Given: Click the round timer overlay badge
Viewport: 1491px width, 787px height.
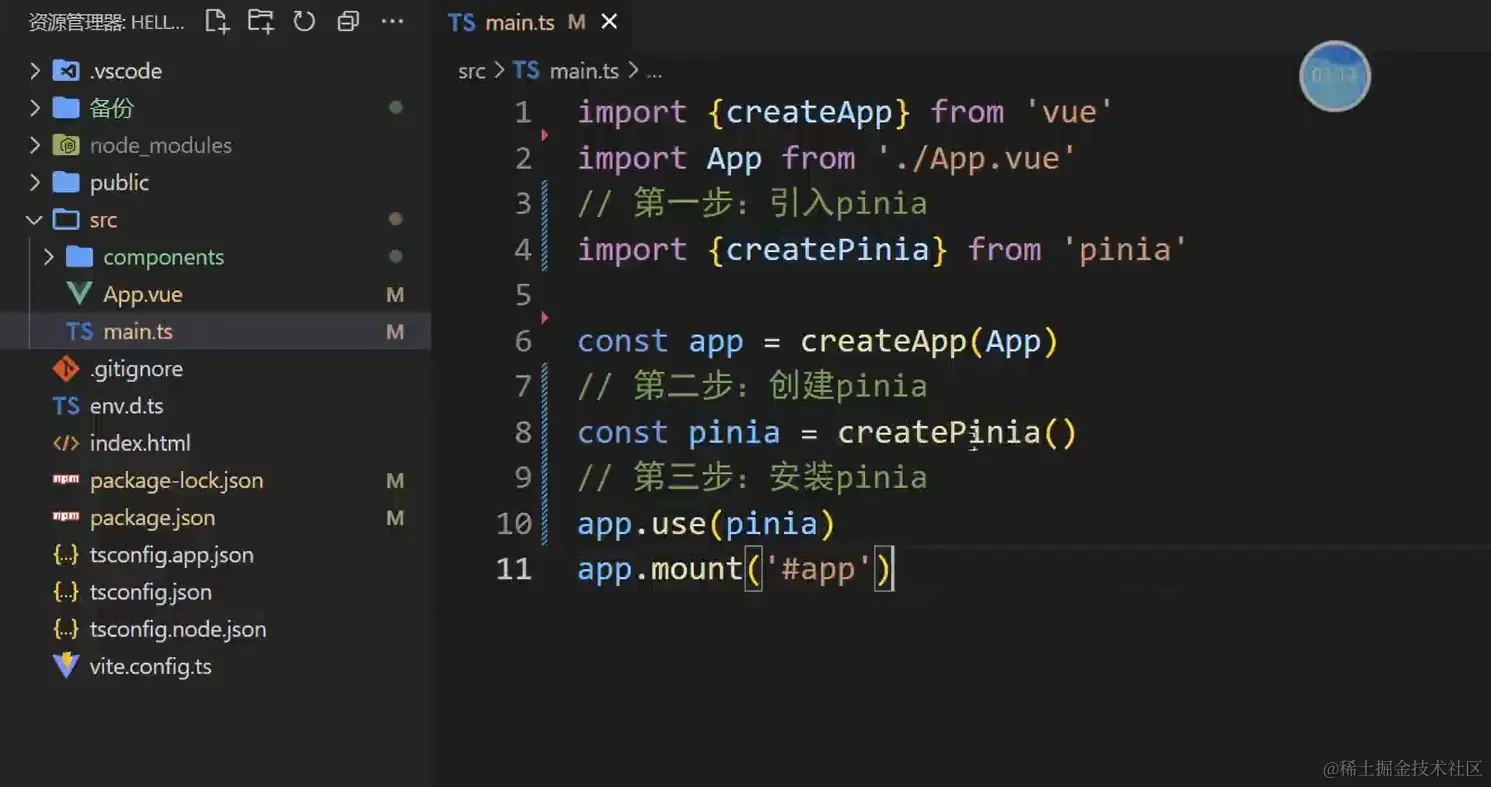Looking at the screenshot, I should [1334, 76].
